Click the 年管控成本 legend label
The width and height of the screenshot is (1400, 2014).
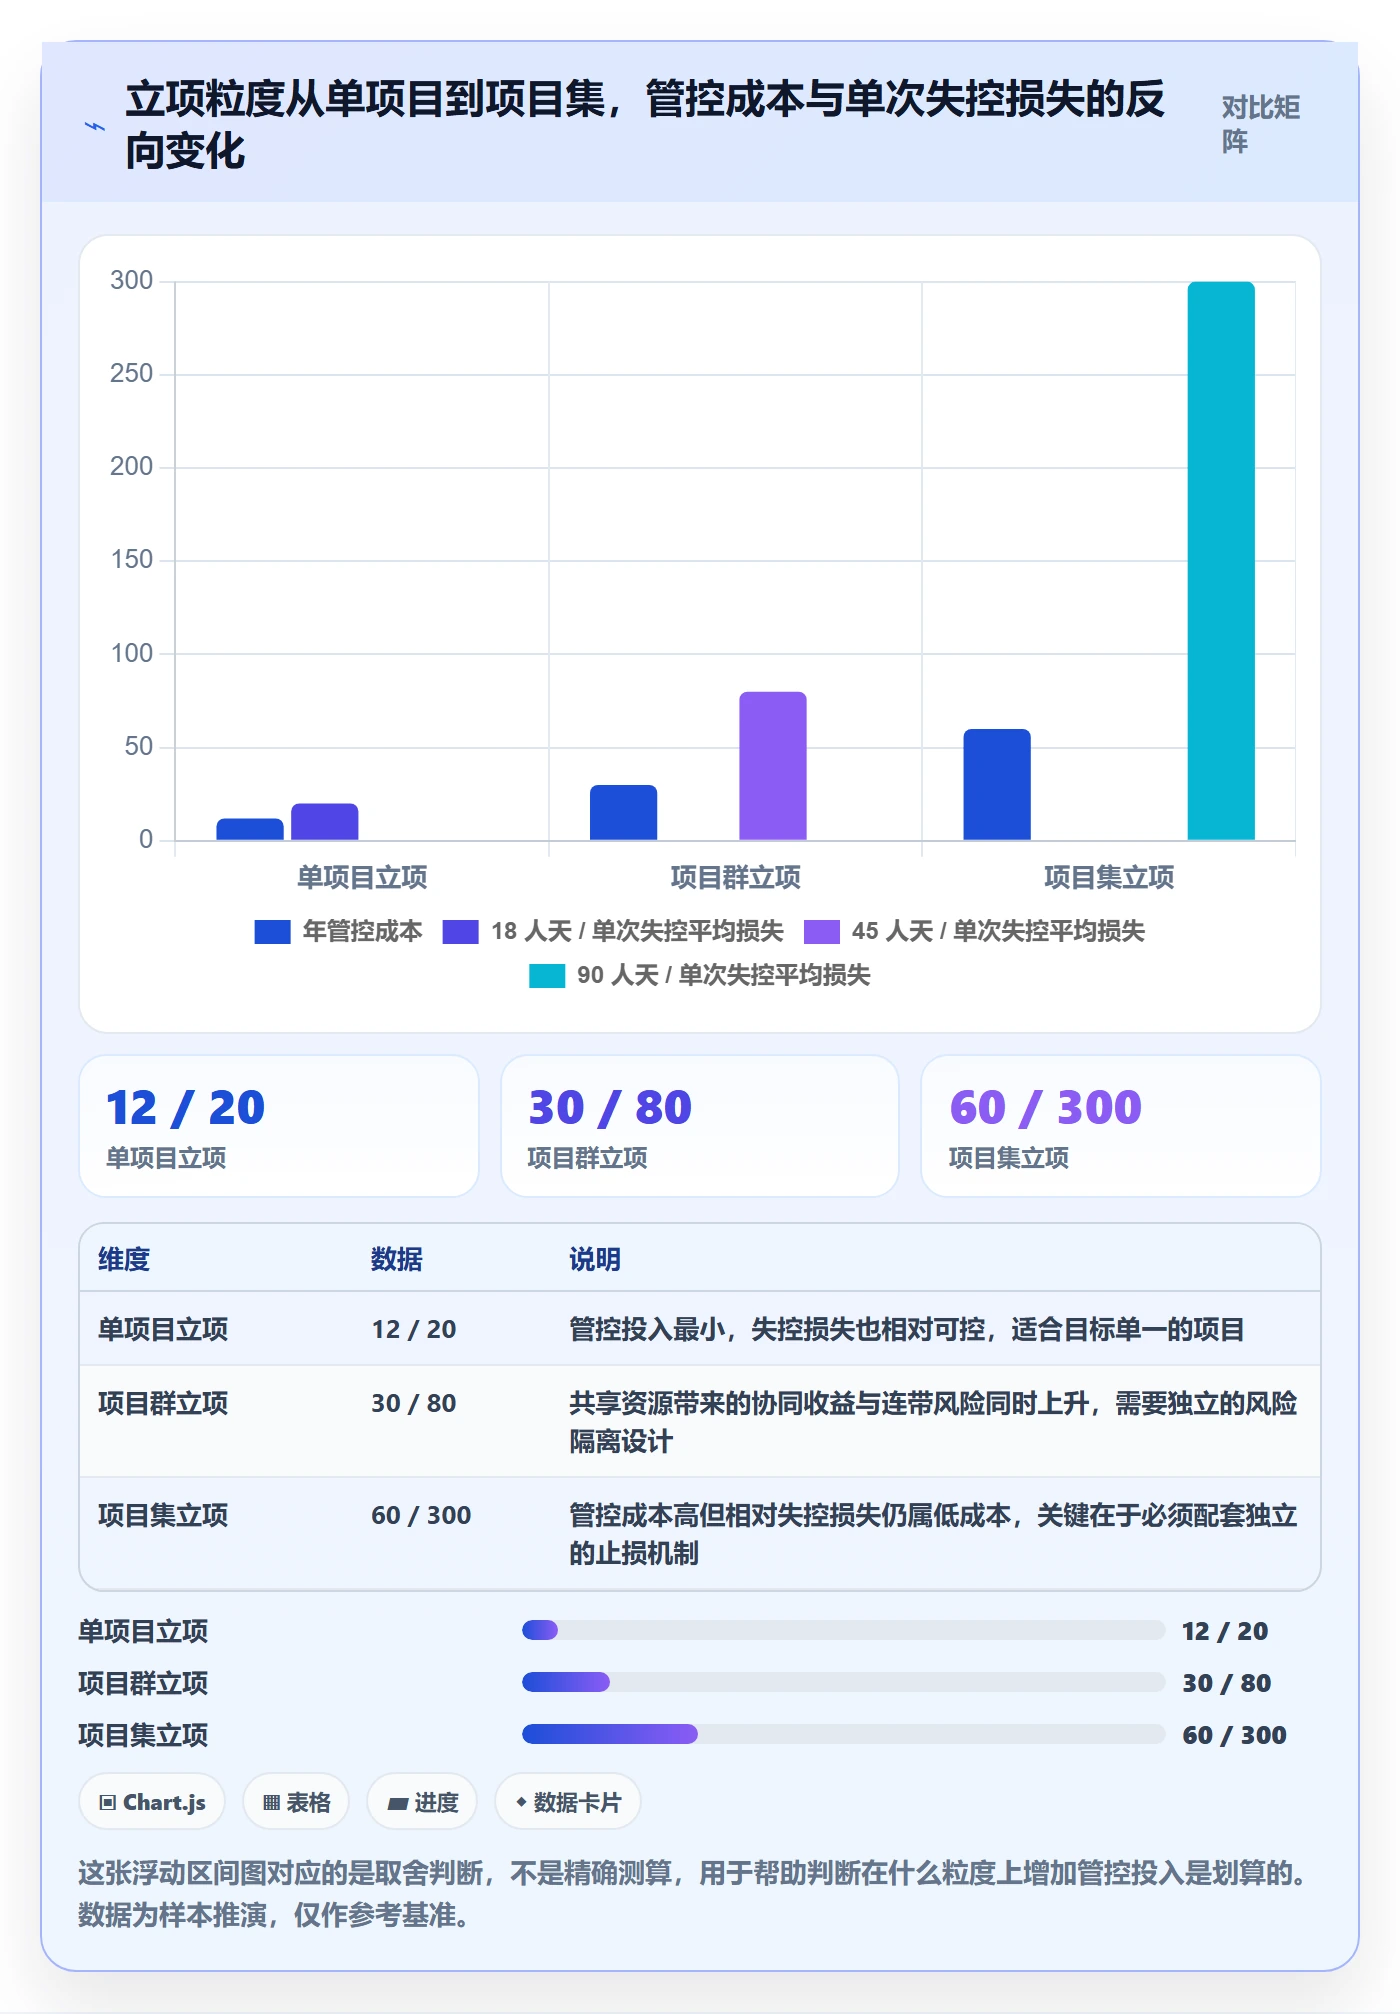[x=362, y=932]
